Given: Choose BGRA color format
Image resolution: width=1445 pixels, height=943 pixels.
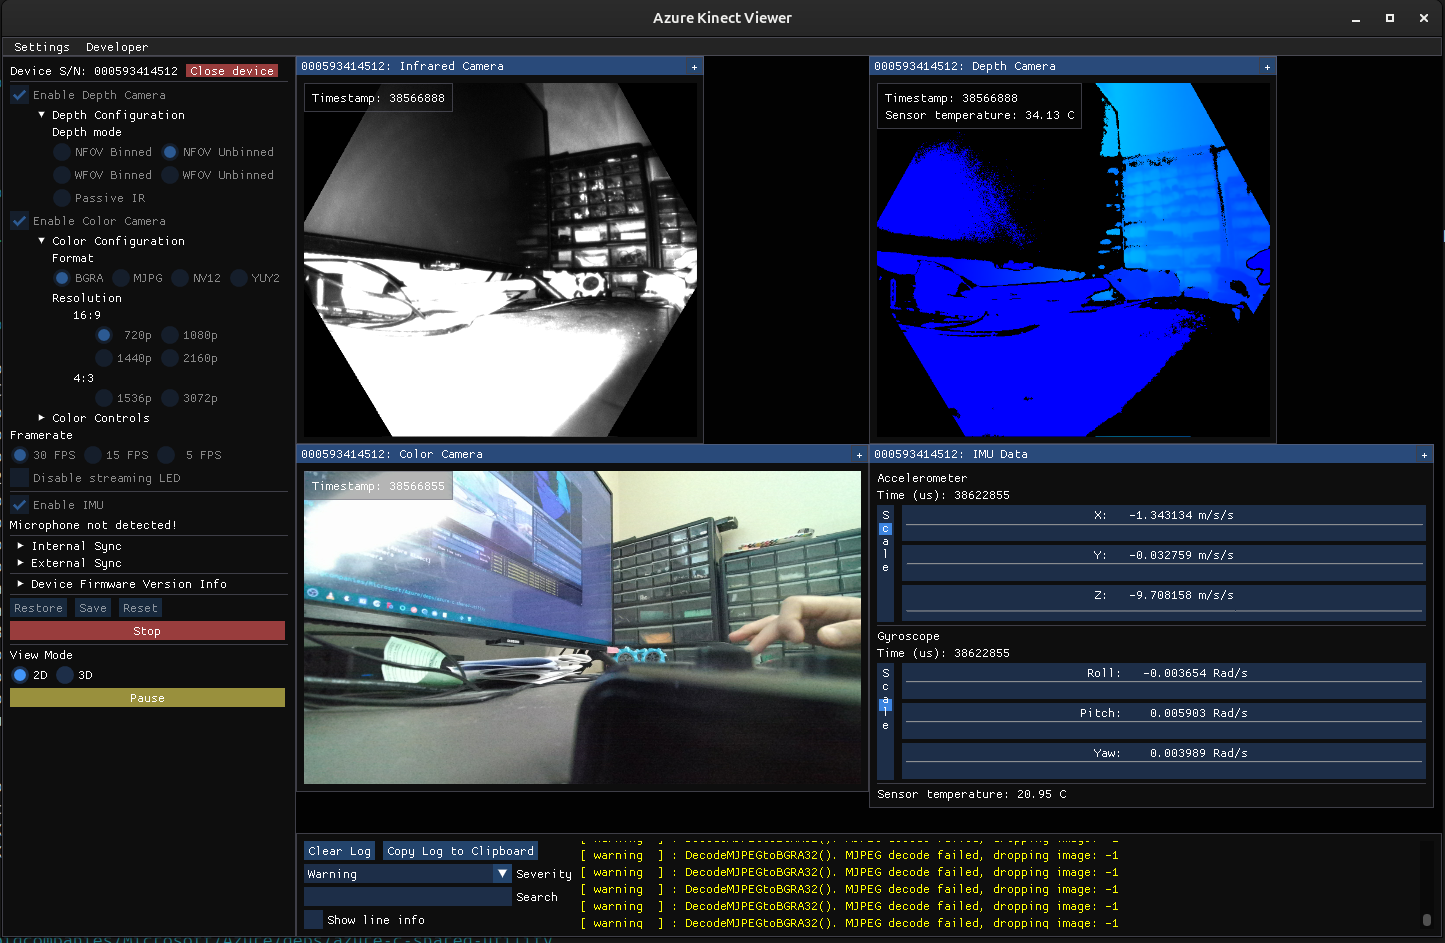Looking at the screenshot, I should point(62,278).
